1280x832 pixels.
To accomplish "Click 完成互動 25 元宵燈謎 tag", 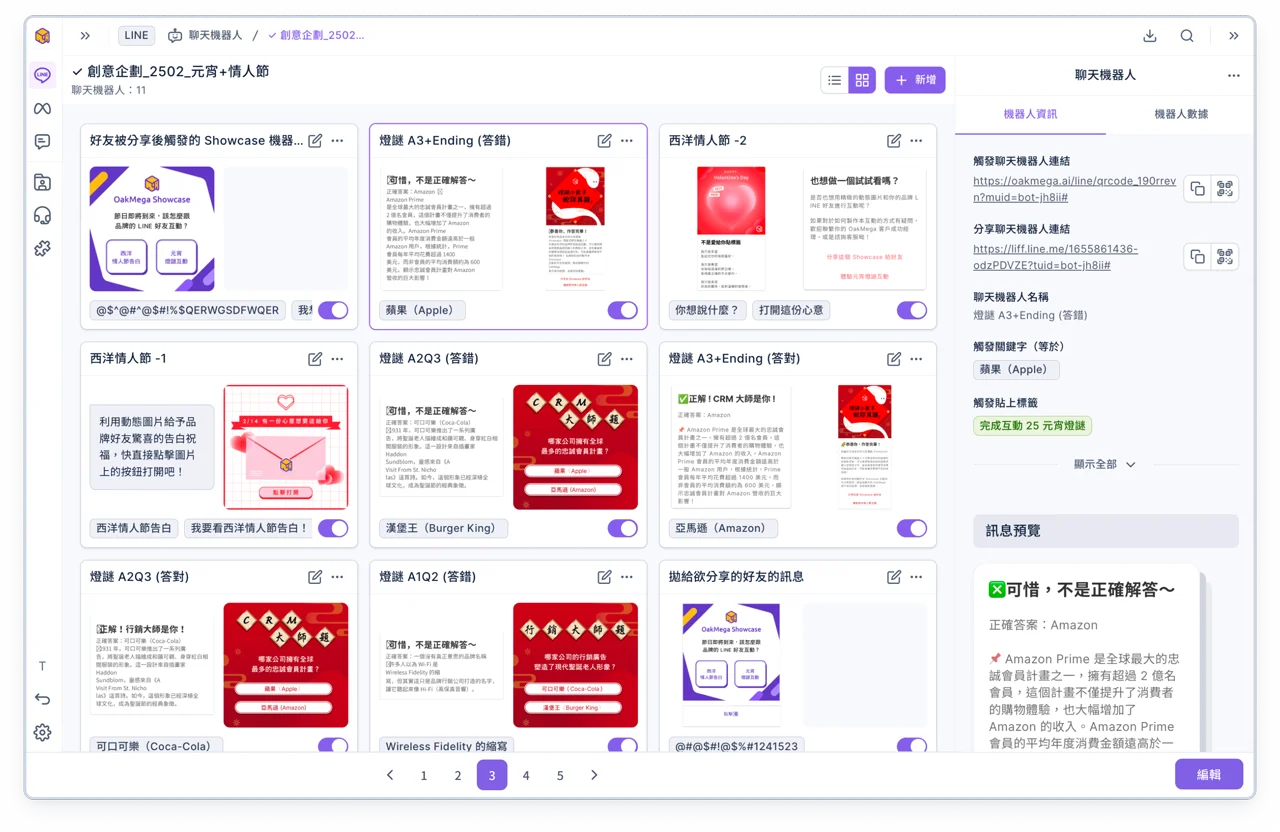I will [x=1033, y=425].
